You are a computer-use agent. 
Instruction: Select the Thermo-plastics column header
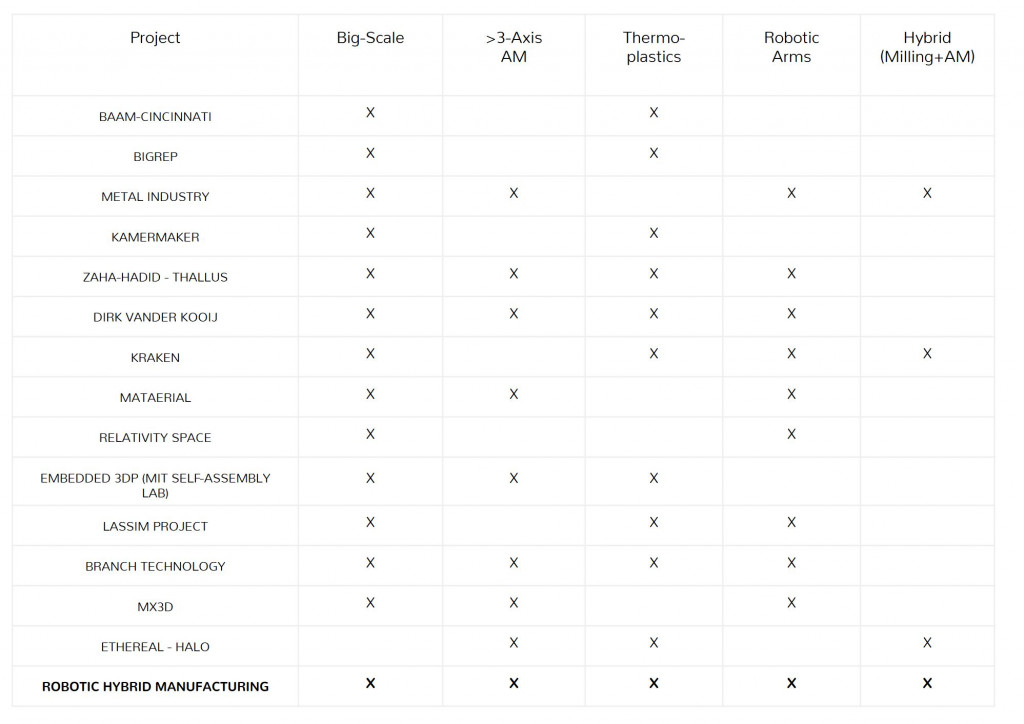[x=653, y=47]
